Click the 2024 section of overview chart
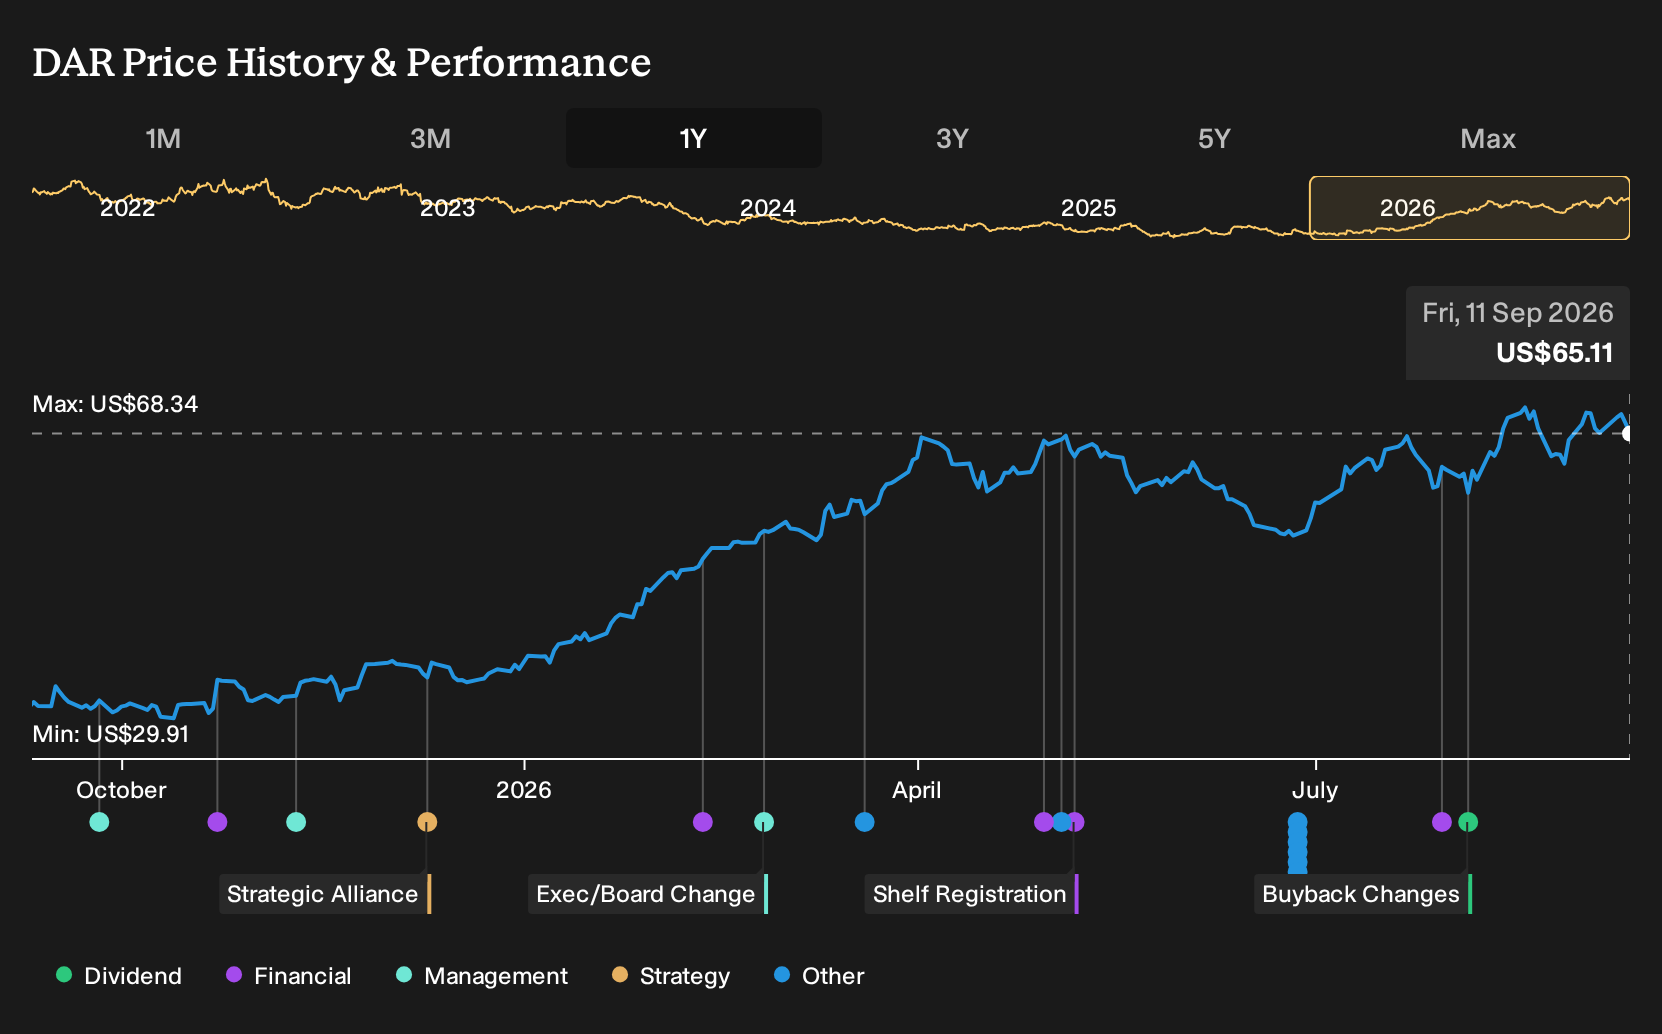This screenshot has height=1034, width=1662. pyautogui.click(x=768, y=207)
